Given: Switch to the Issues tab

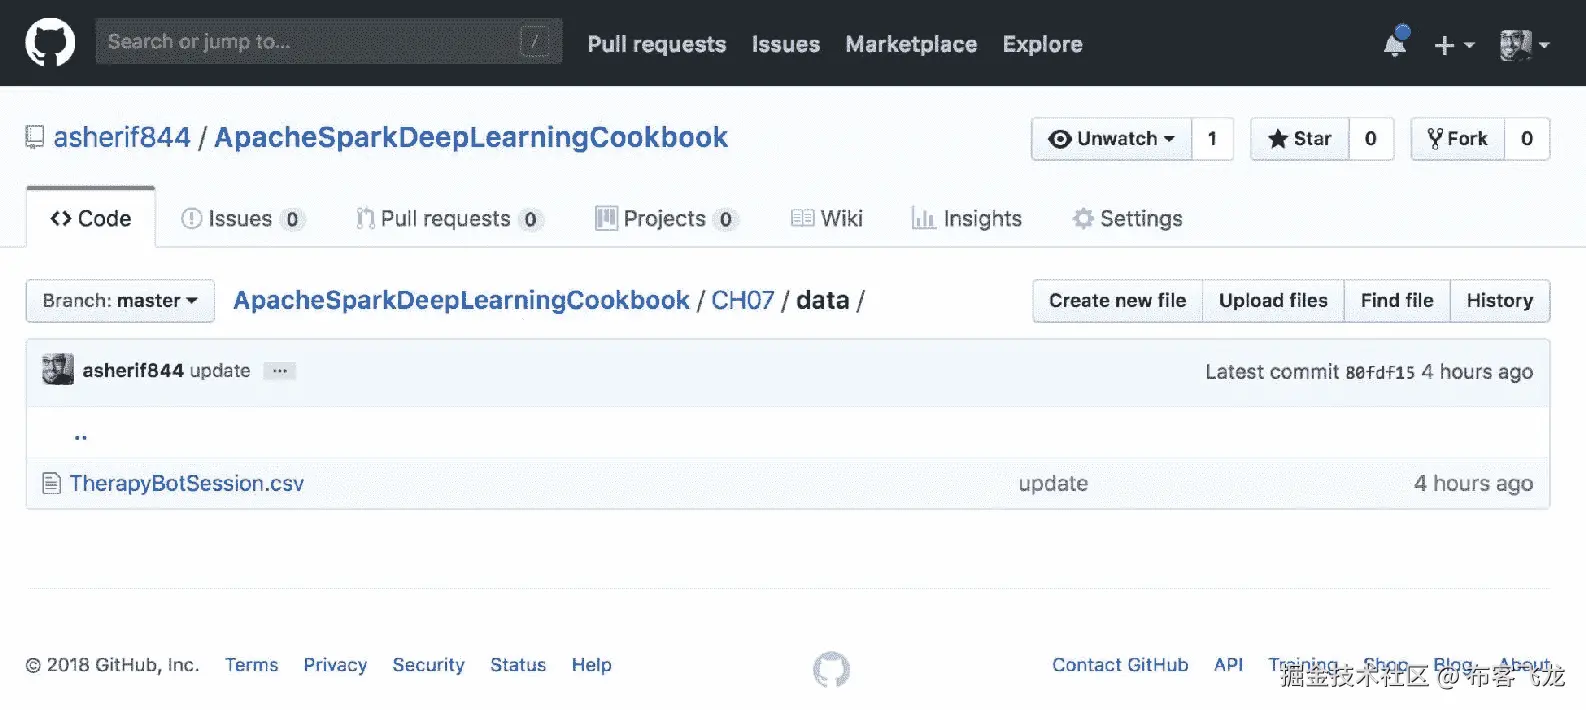Looking at the screenshot, I should coord(242,219).
